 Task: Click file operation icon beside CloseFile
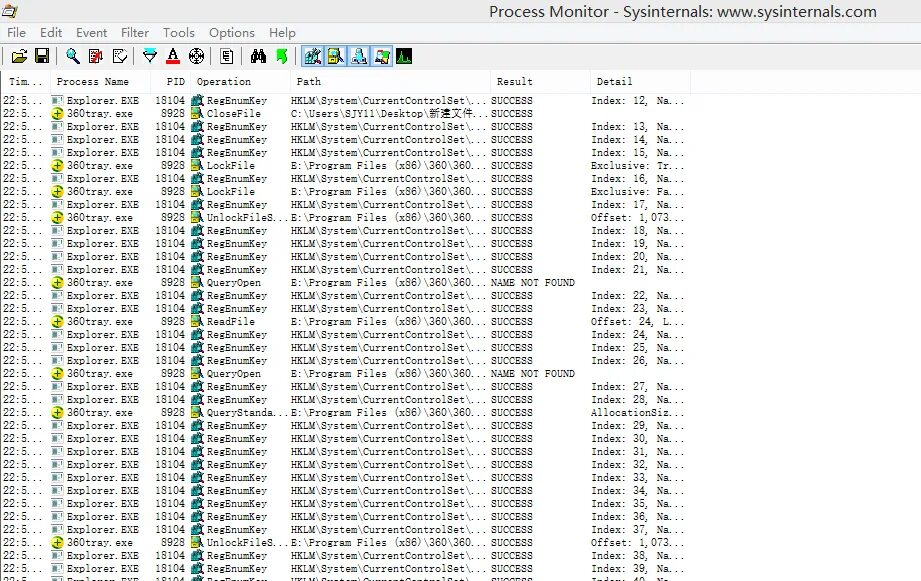tap(197, 113)
